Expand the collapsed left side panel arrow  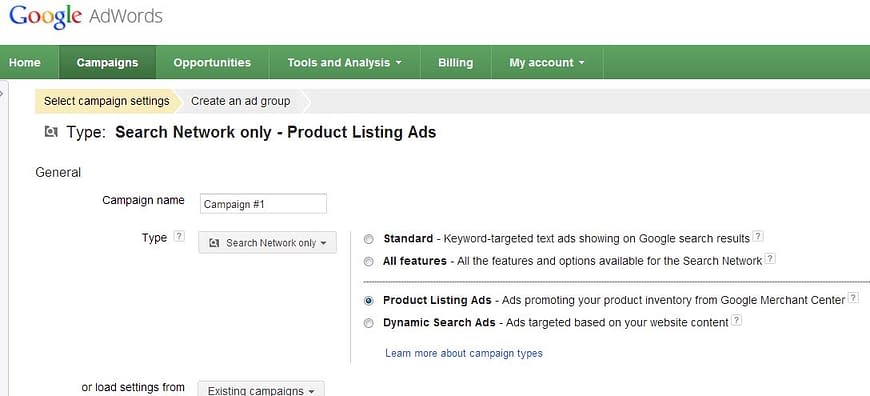pos(2,94)
